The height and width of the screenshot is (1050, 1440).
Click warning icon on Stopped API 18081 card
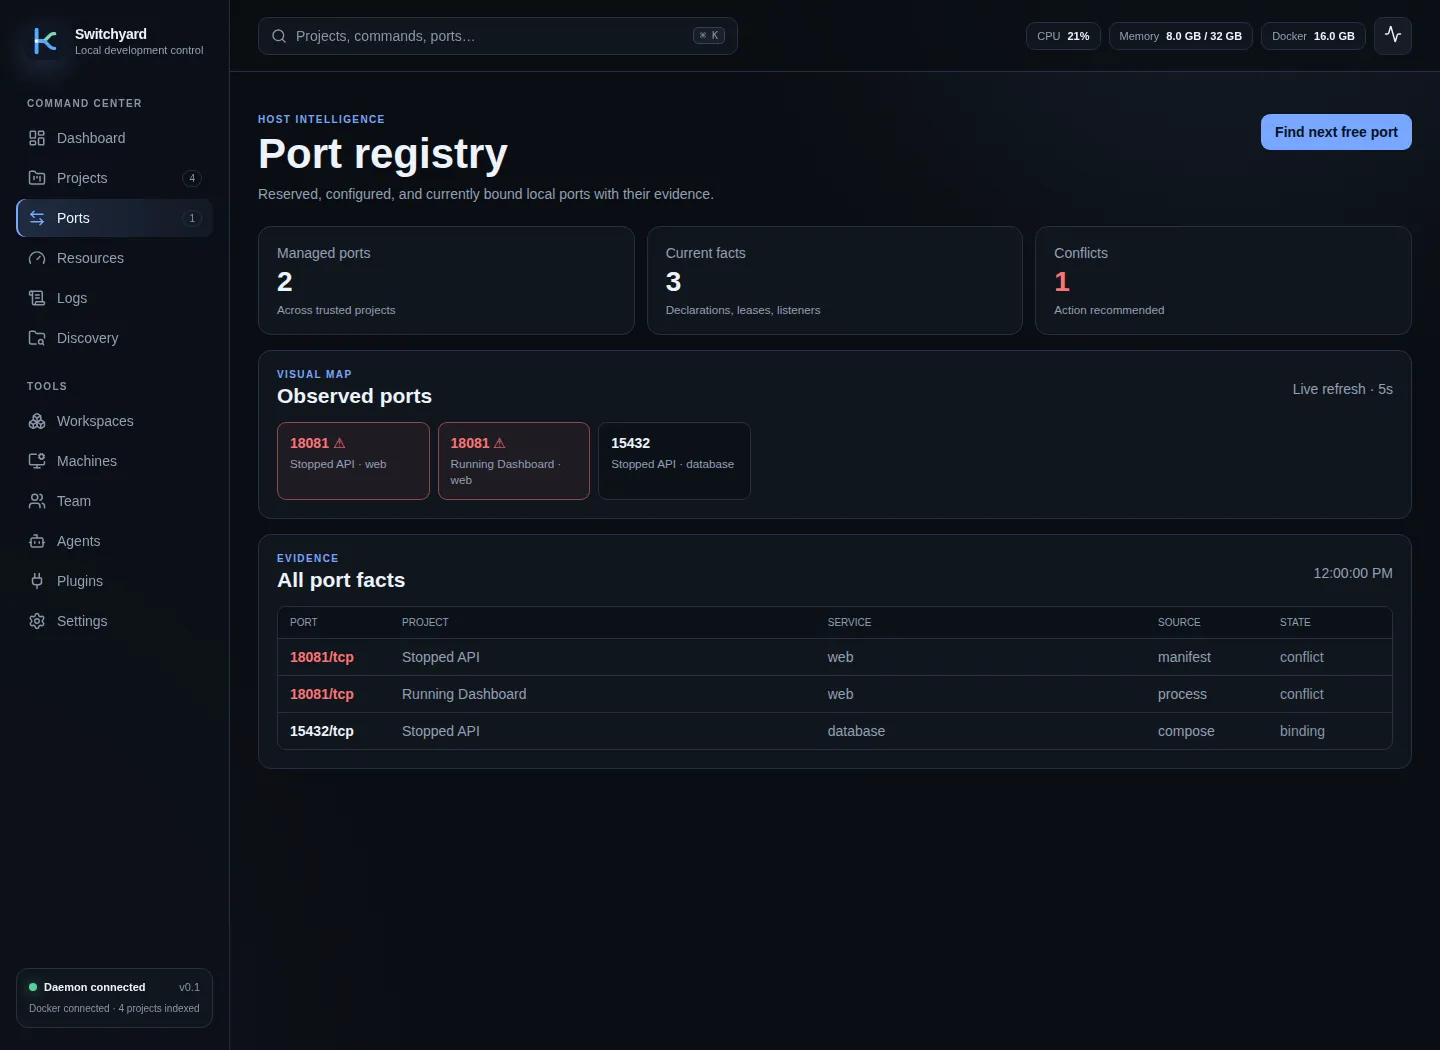(x=339, y=443)
